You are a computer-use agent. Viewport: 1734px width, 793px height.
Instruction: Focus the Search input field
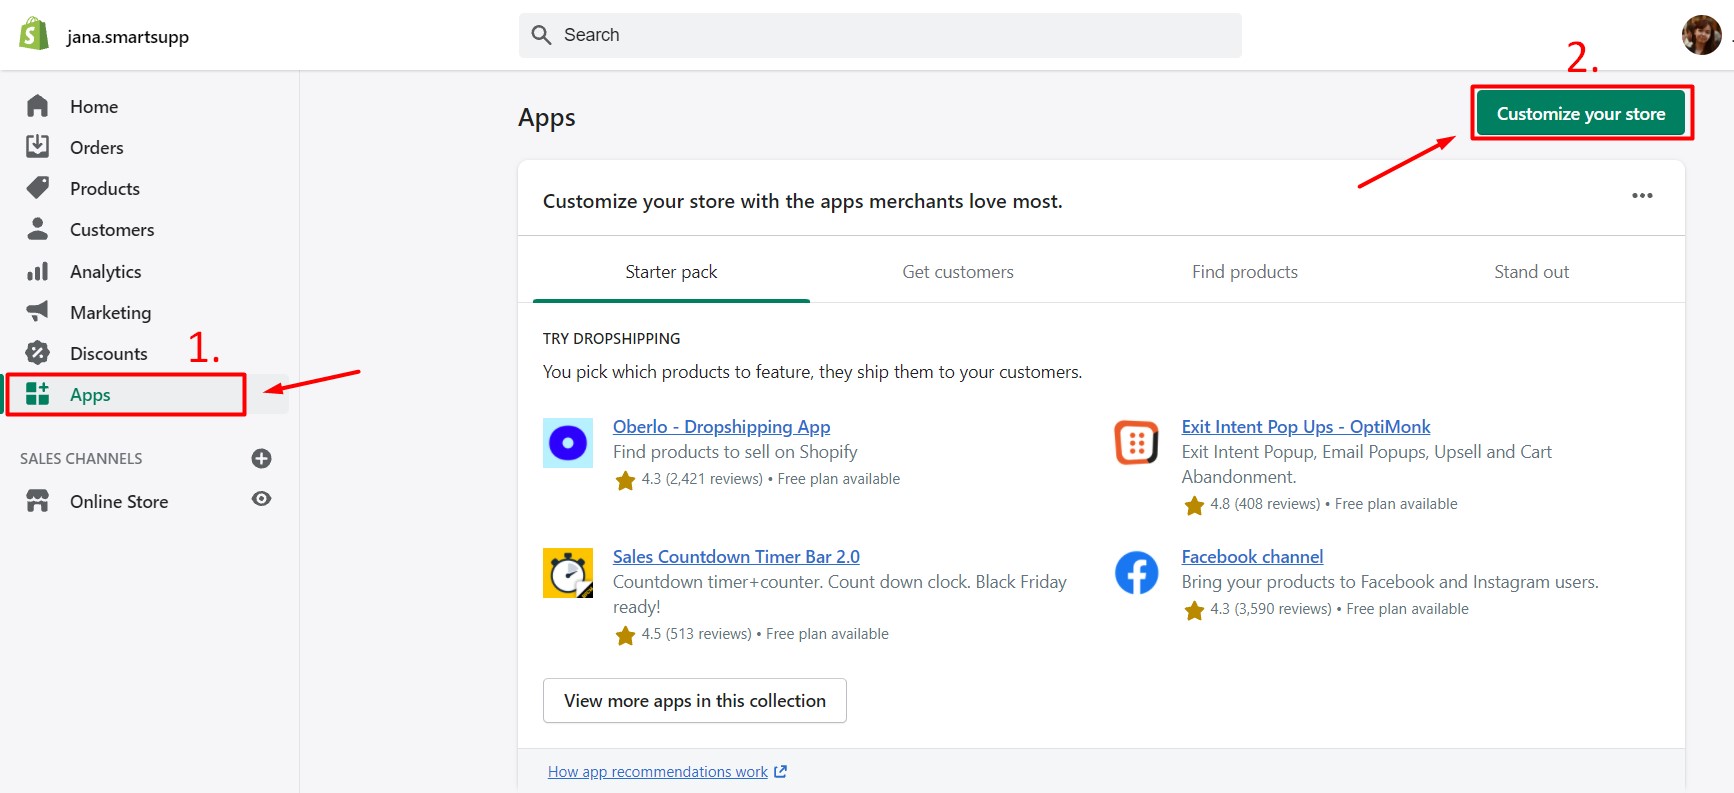tap(880, 35)
